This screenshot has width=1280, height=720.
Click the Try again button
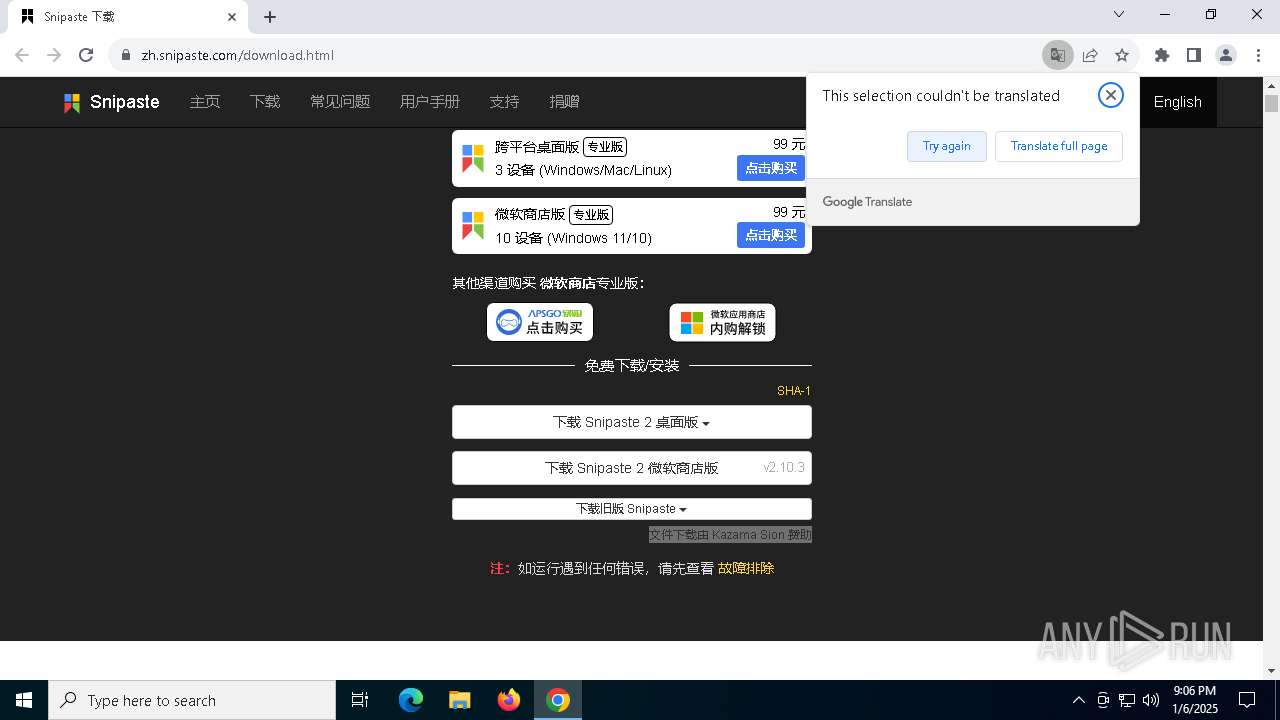(946, 146)
